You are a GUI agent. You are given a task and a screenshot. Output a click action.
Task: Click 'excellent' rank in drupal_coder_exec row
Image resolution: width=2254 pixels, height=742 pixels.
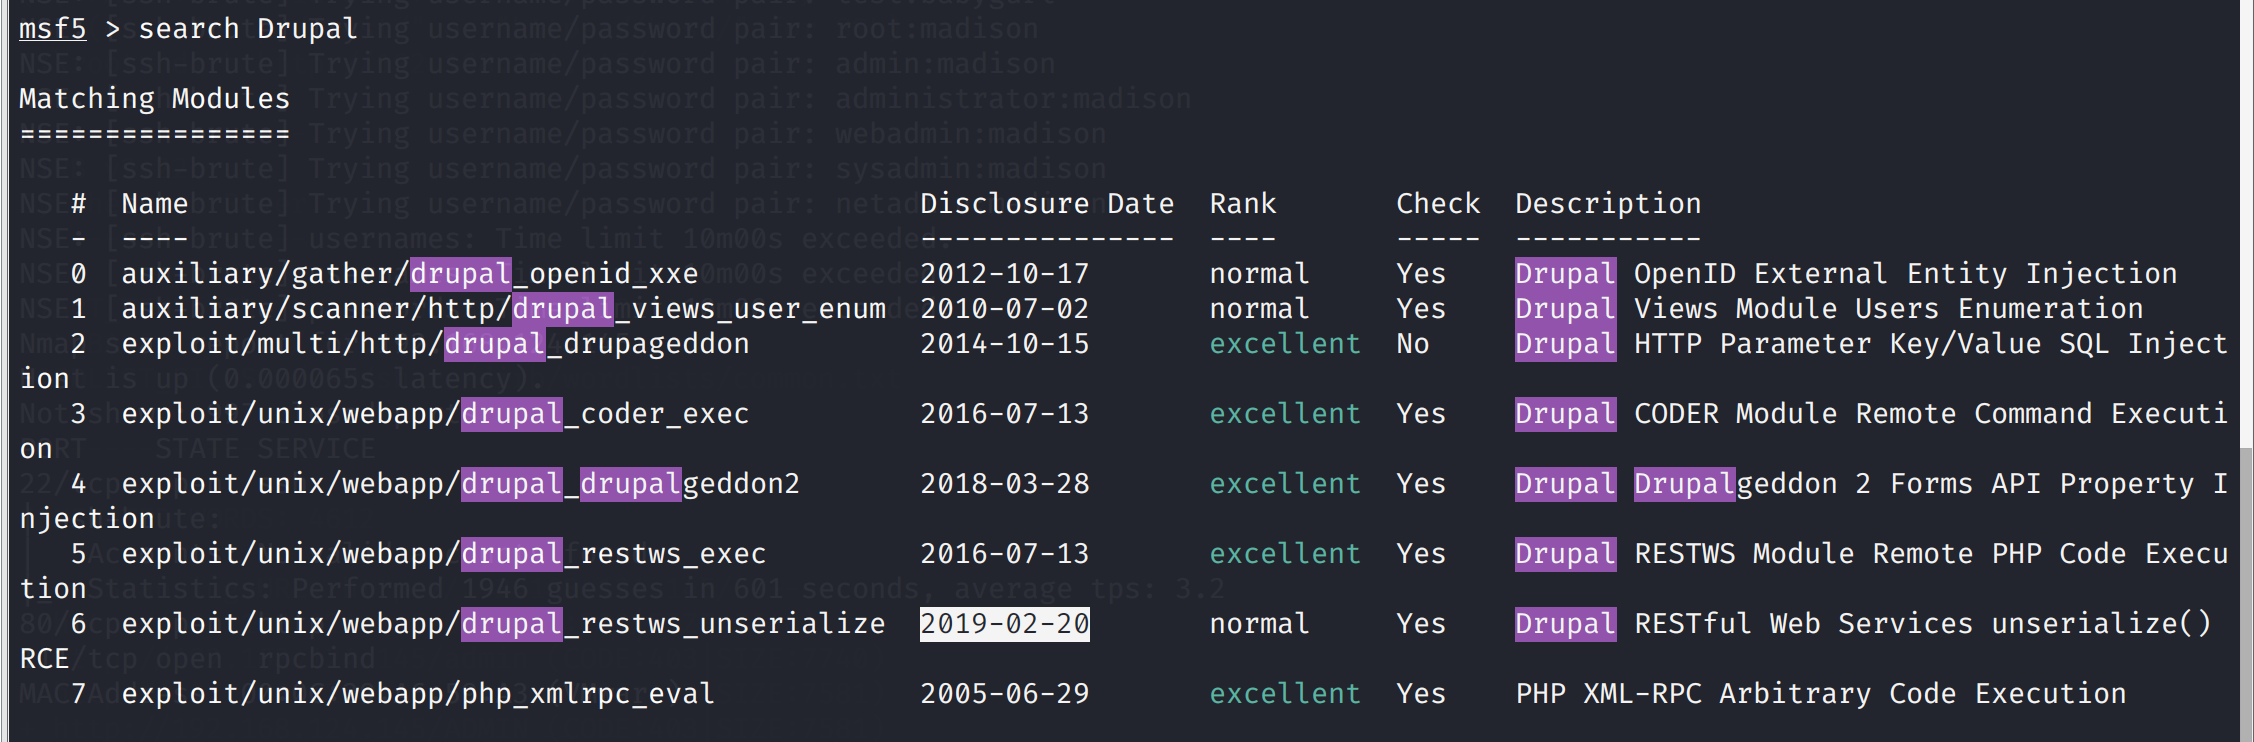pos(1285,414)
